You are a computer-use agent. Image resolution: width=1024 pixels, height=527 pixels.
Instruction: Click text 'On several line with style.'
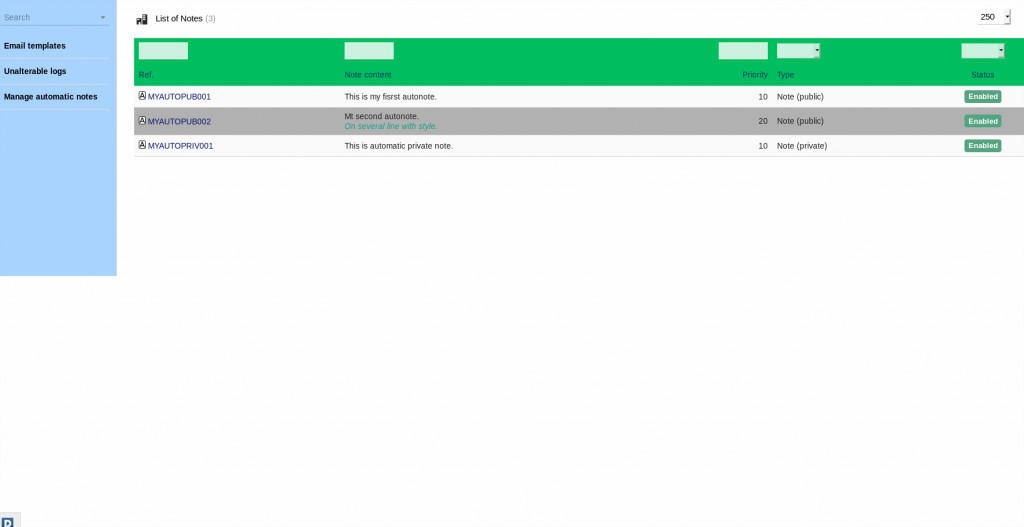[x=391, y=126]
